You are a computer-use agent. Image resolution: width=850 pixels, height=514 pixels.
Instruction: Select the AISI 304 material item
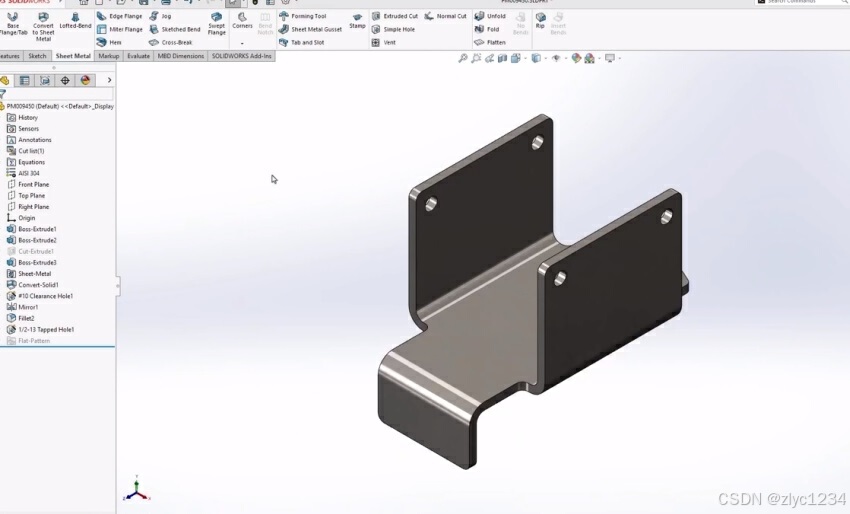pos(23,174)
